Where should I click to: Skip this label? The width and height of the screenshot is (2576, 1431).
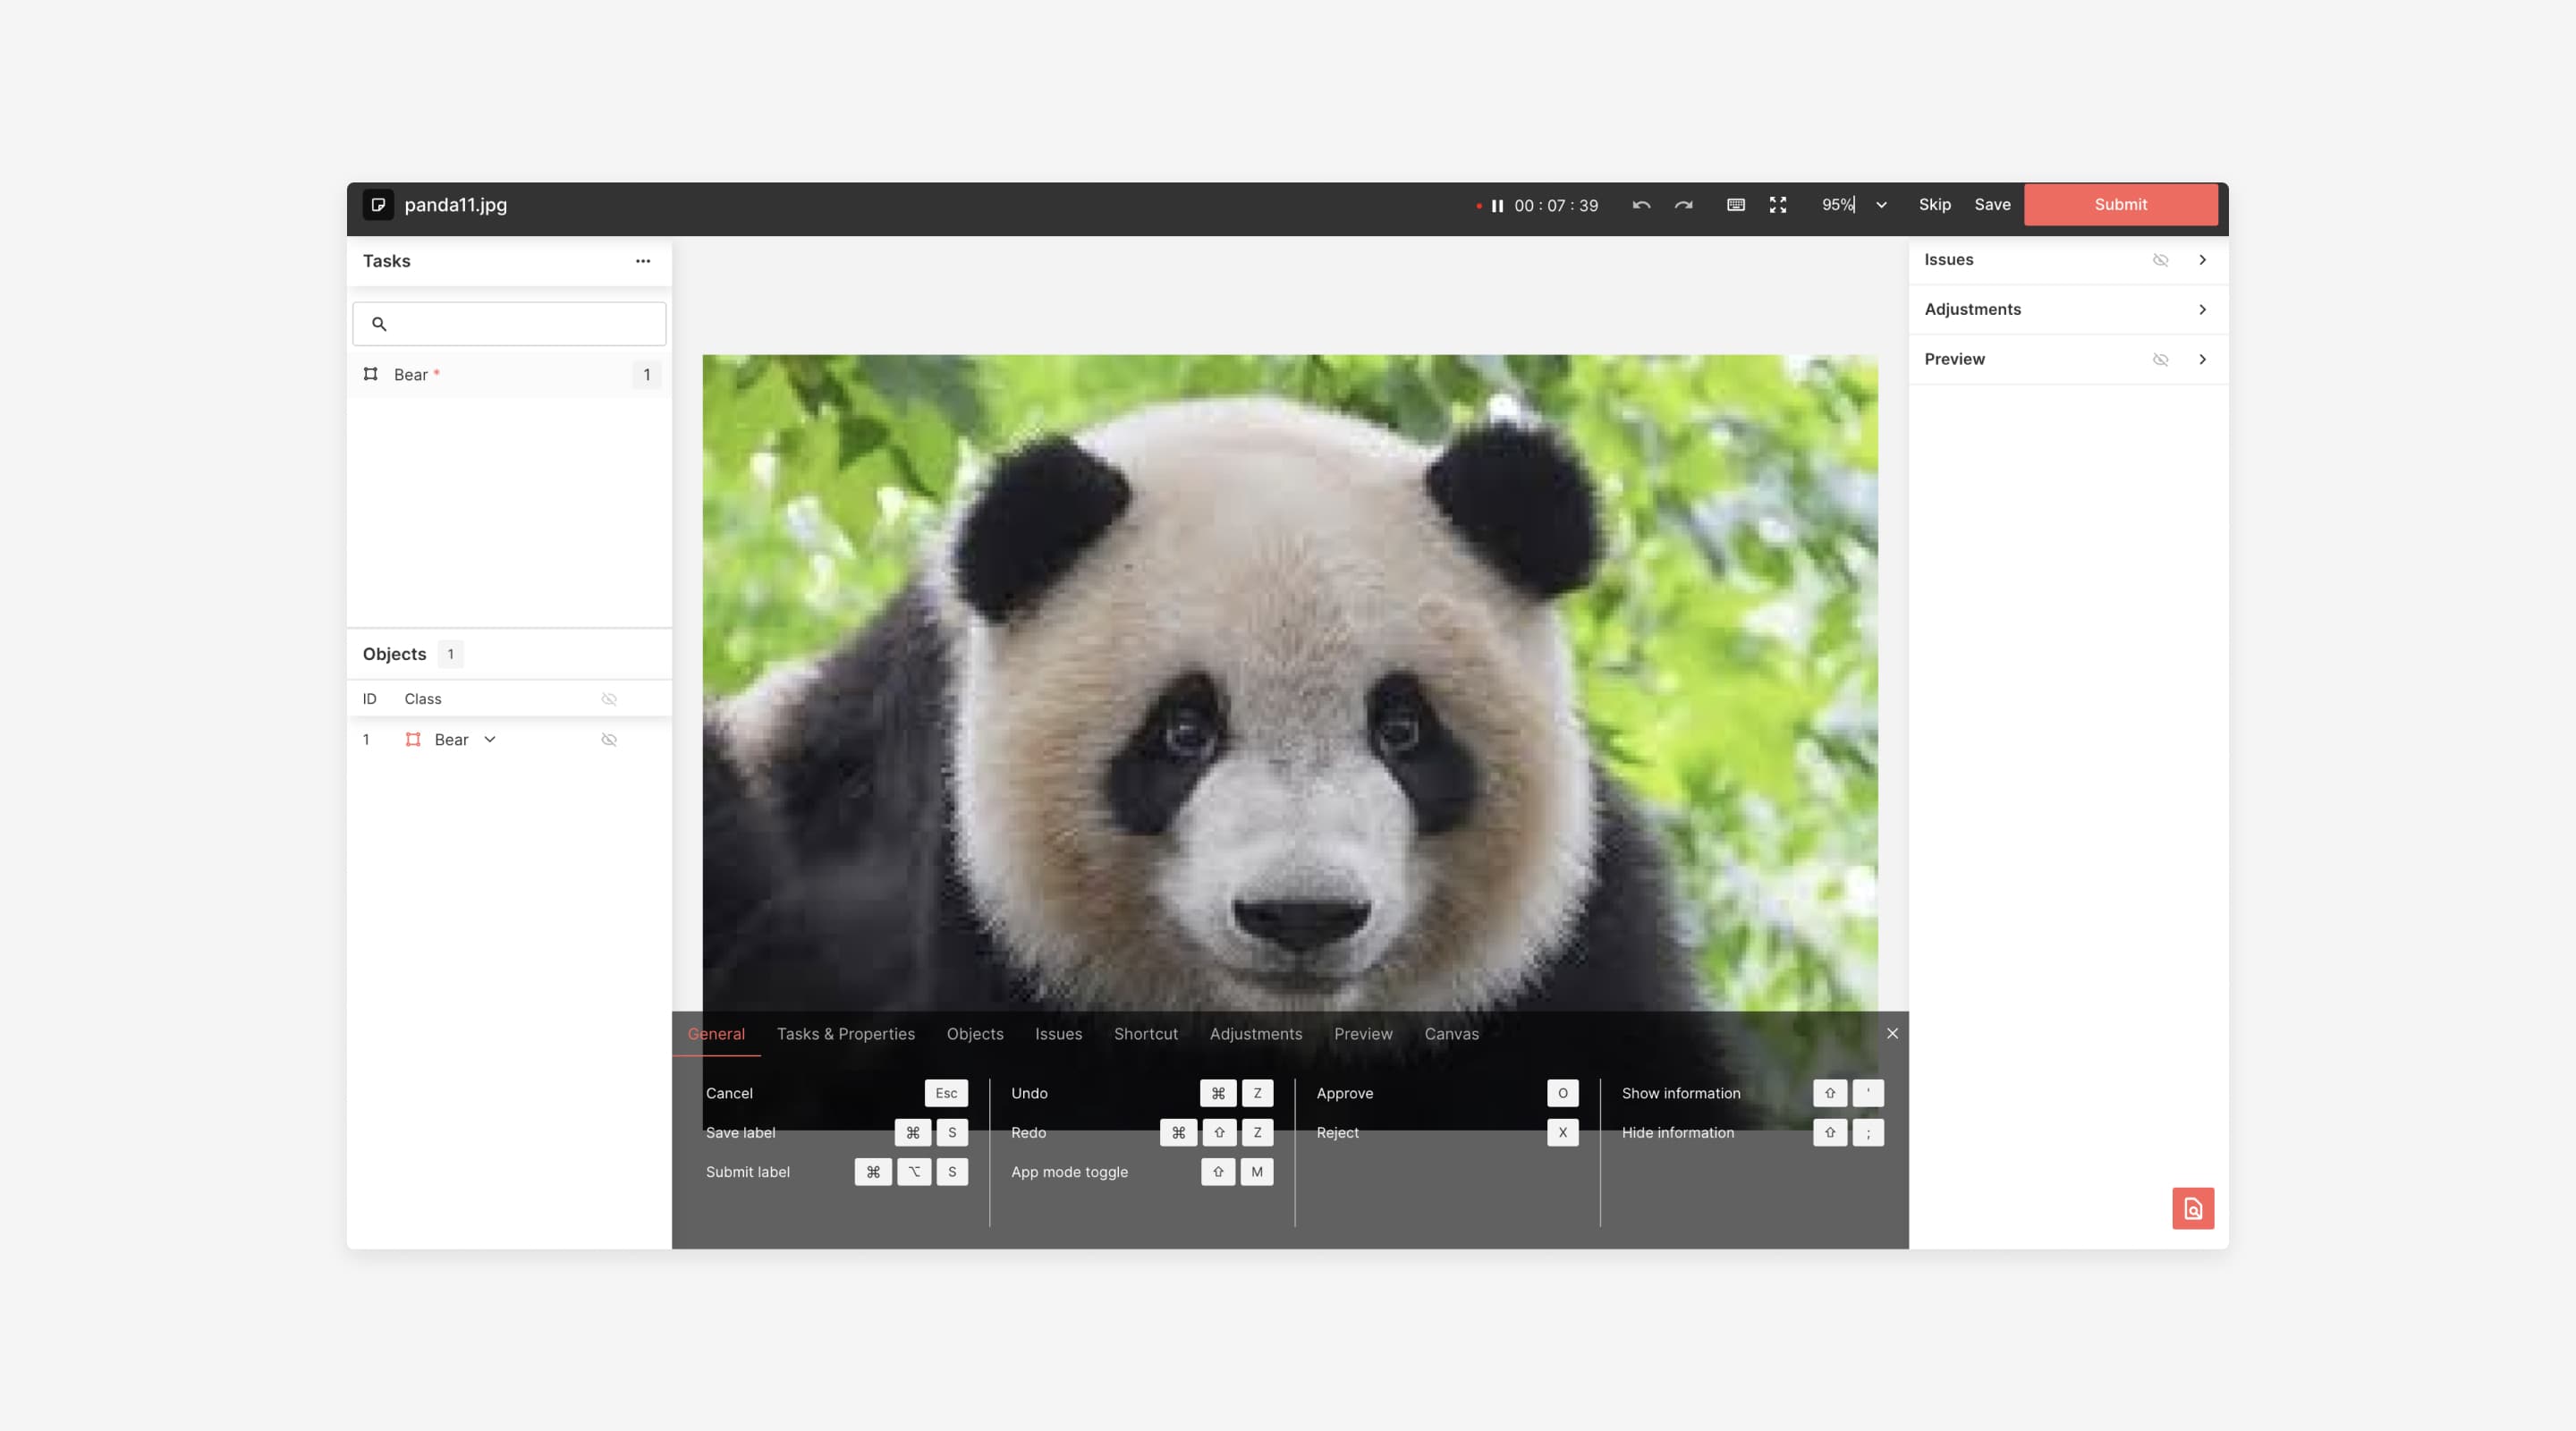coord(1934,205)
